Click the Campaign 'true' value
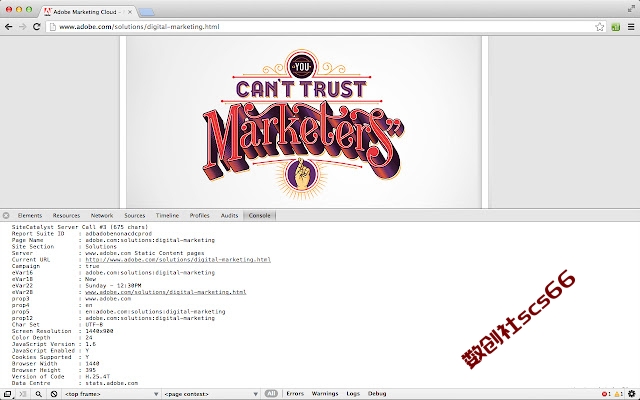The width and height of the screenshot is (640, 400). 92,266
